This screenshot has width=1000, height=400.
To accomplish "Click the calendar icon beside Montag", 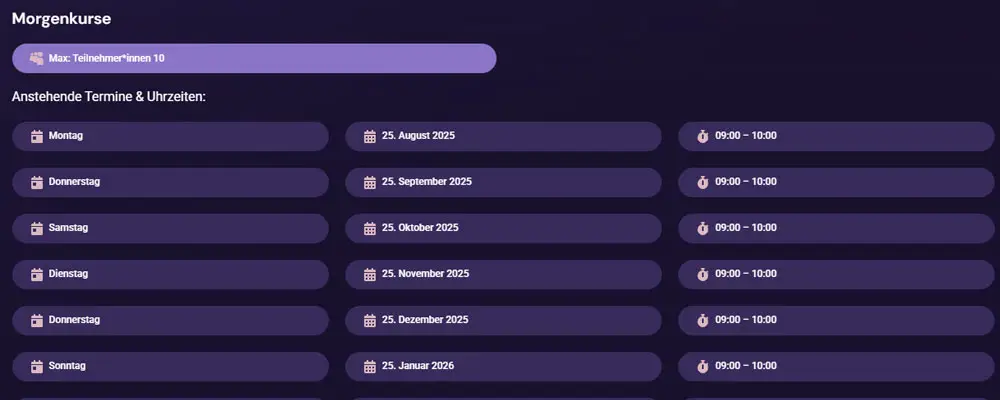I will (37, 136).
